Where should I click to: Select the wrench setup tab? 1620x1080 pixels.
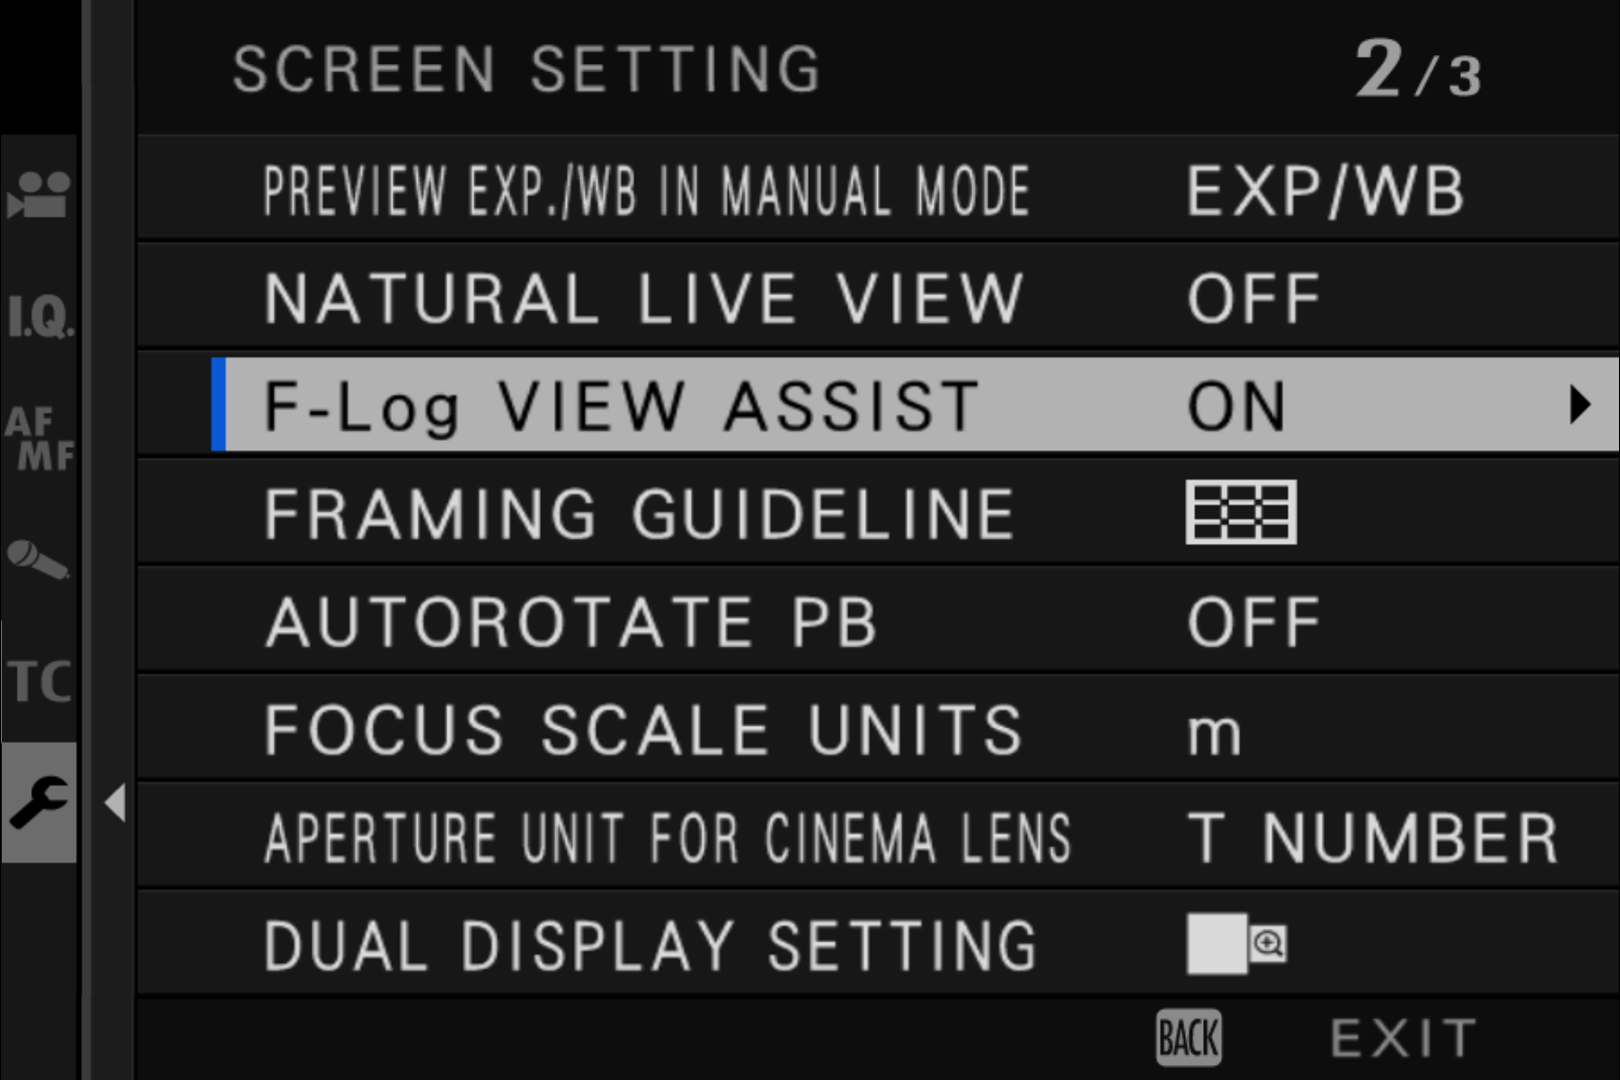coord(39,803)
